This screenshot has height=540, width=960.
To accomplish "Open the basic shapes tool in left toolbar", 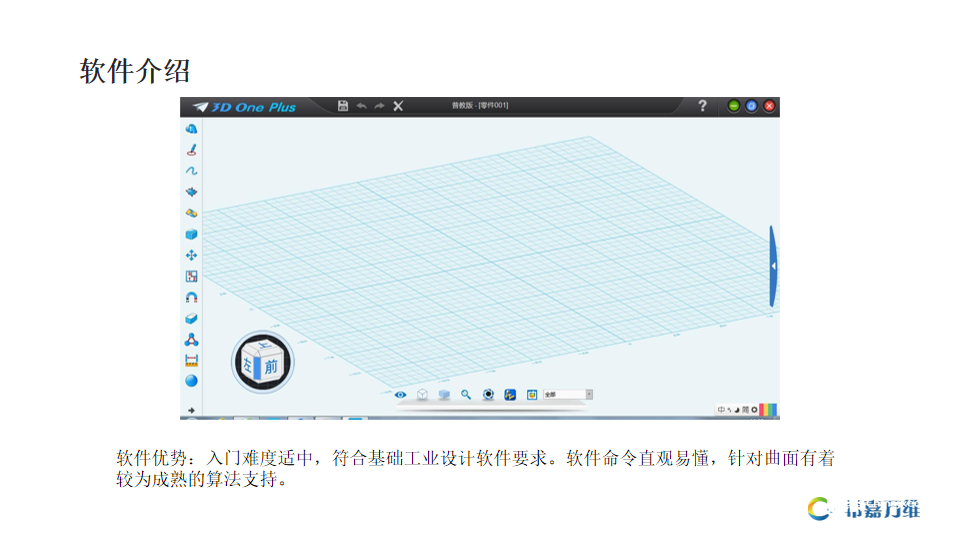I will tap(191, 128).
